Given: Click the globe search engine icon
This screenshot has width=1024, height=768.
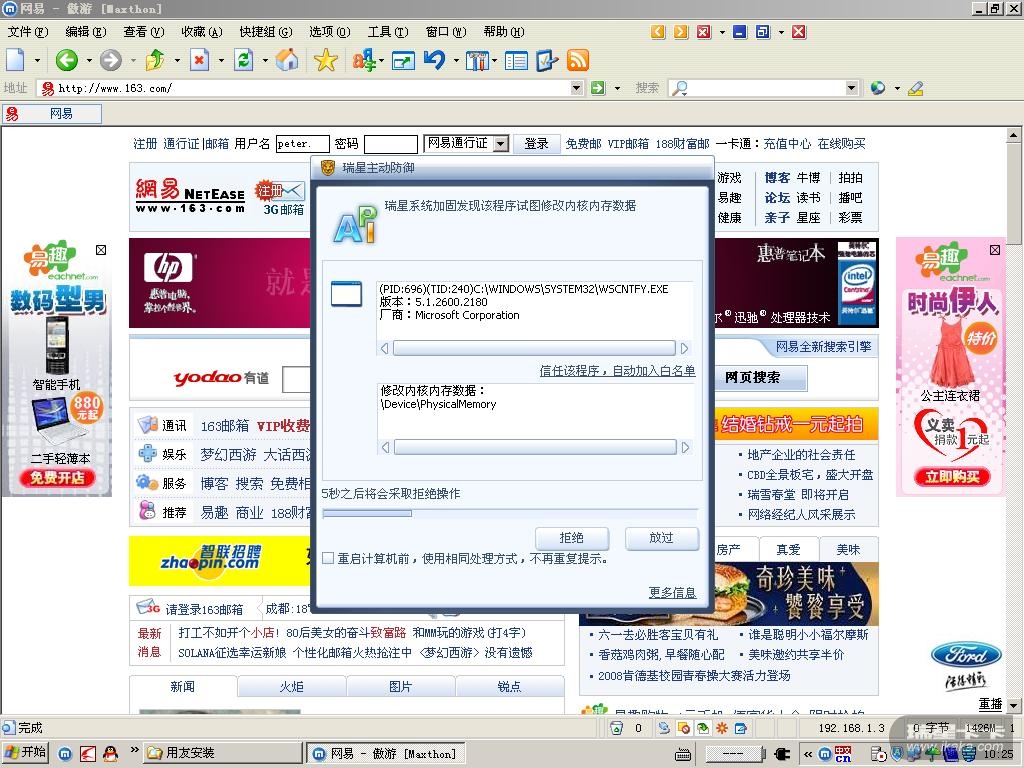Looking at the screenshot, I should coord(878,88).
